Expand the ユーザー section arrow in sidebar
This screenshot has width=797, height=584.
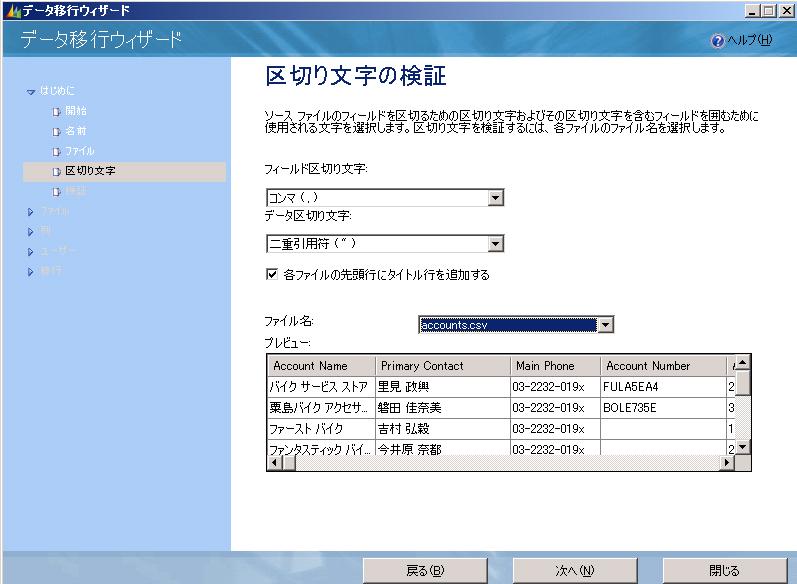pos(31,251)
